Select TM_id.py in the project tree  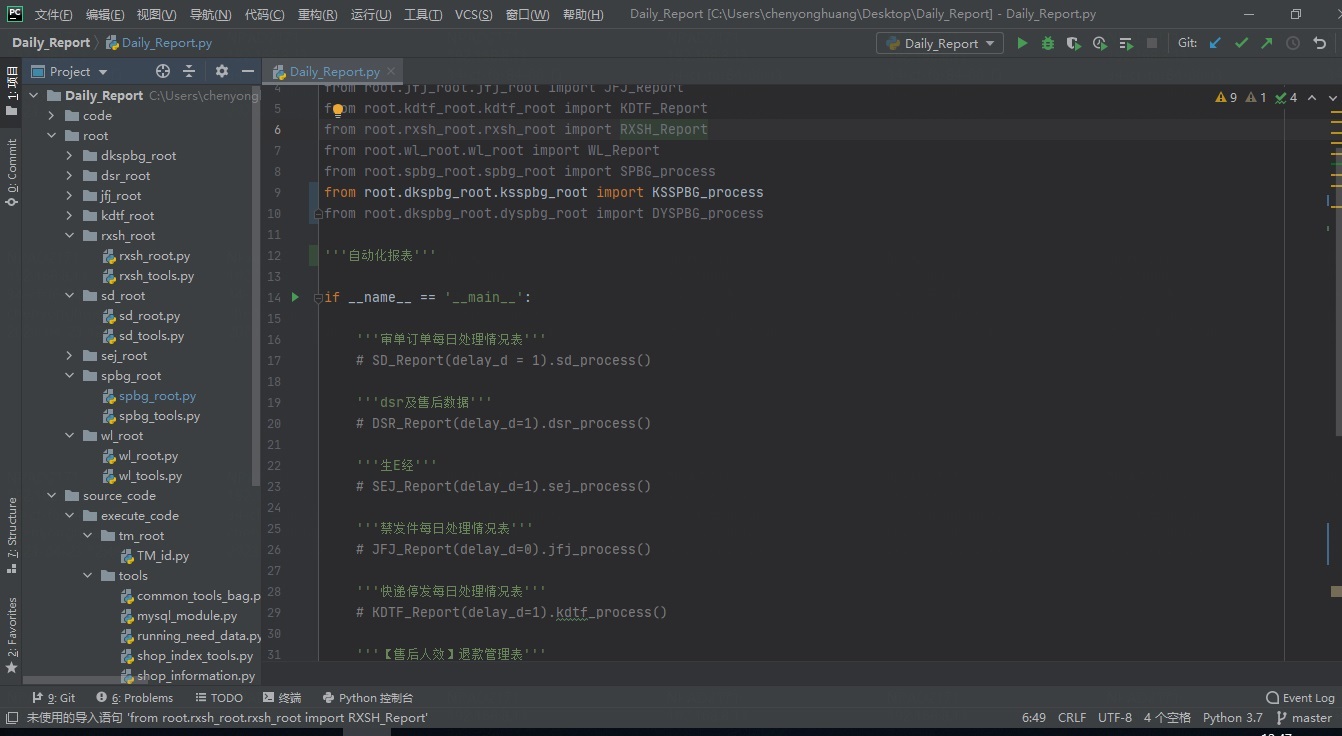tap(162, 556)
